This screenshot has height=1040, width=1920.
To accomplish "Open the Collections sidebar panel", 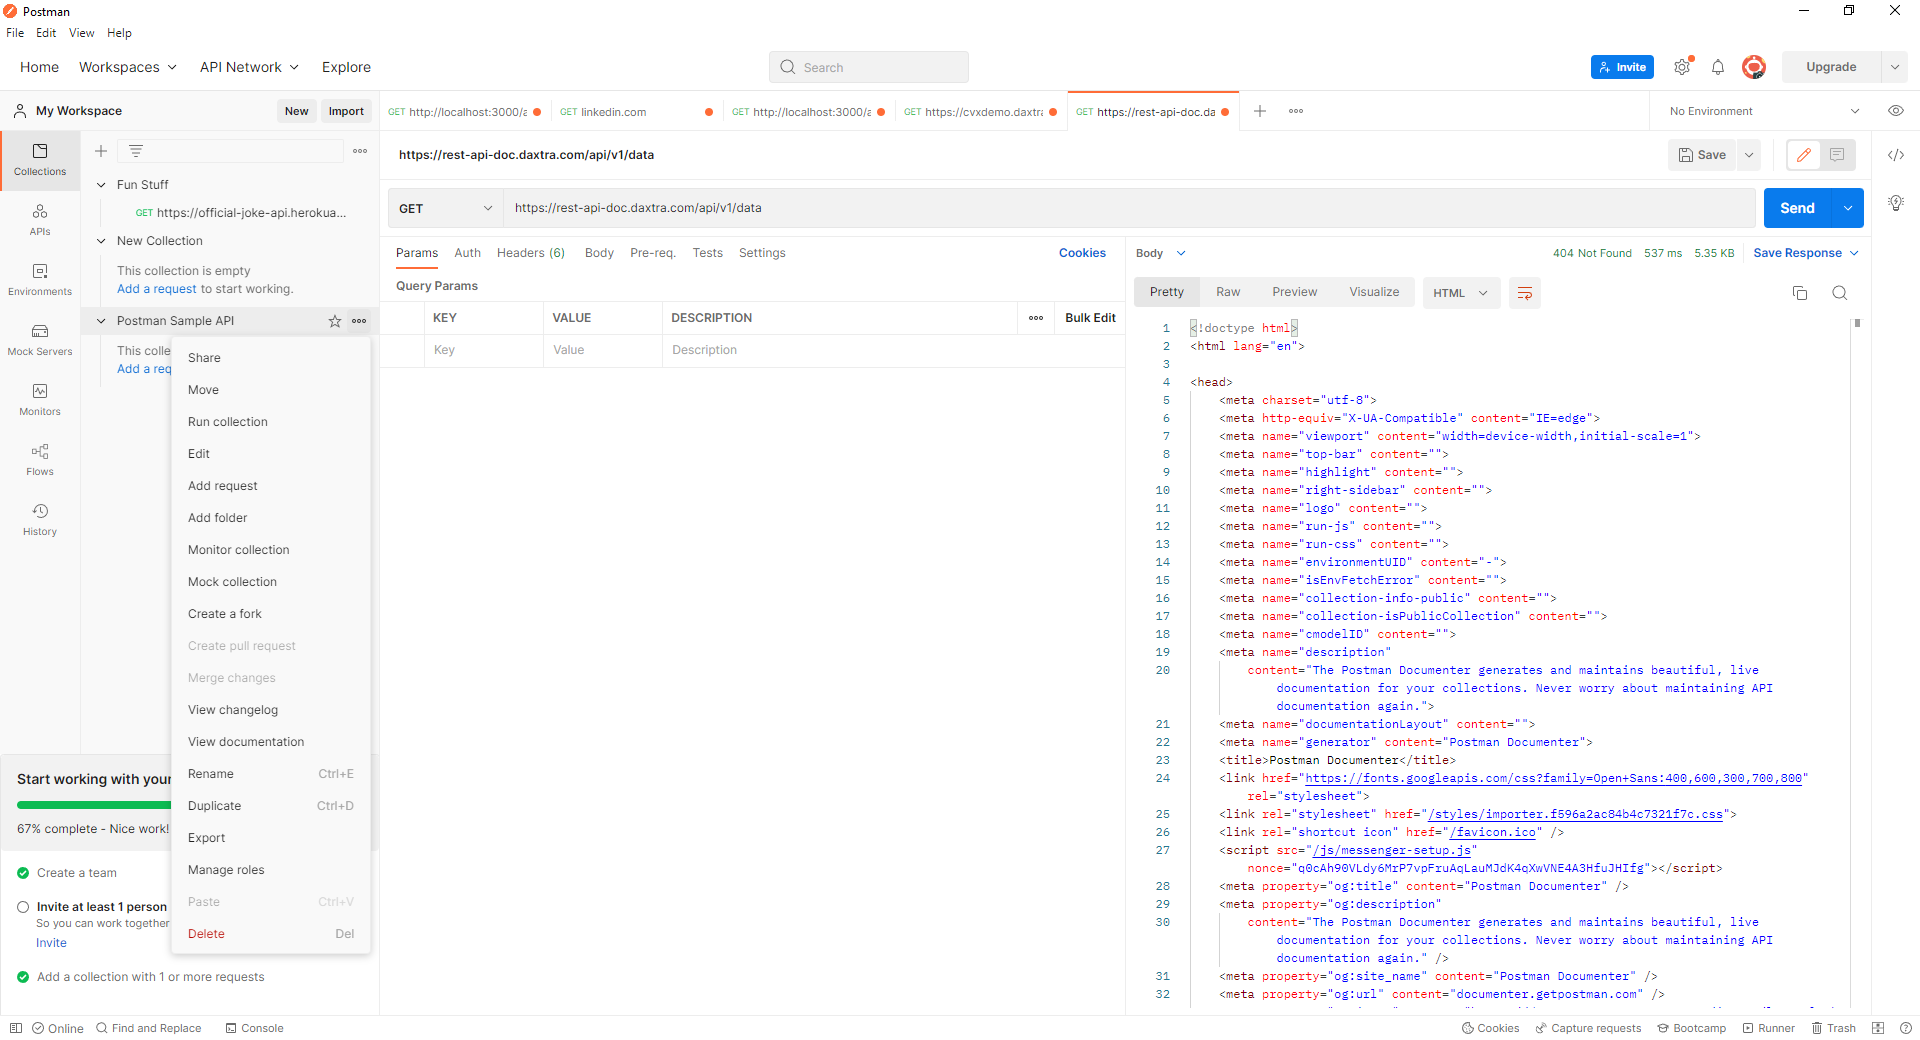I will (40, 160).
